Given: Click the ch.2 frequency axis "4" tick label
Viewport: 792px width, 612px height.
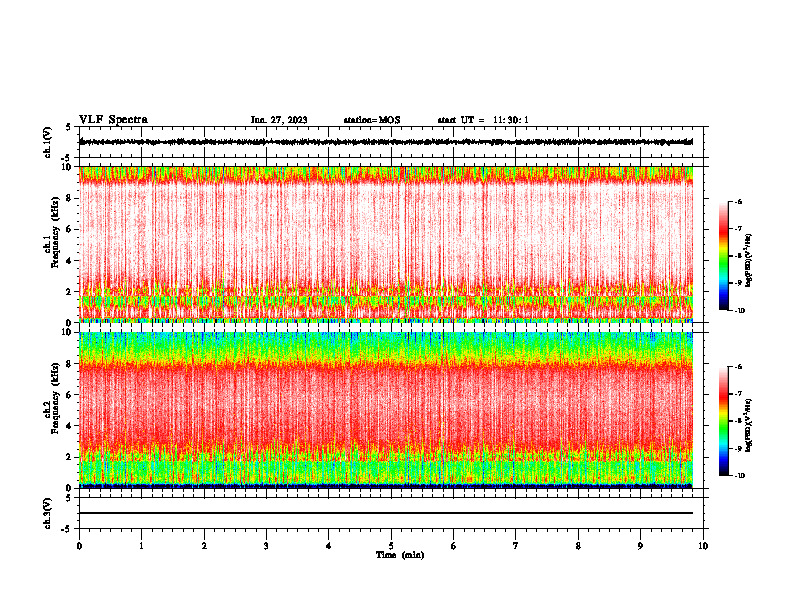Looking at the screenshot, I should (x=70, y=426).
